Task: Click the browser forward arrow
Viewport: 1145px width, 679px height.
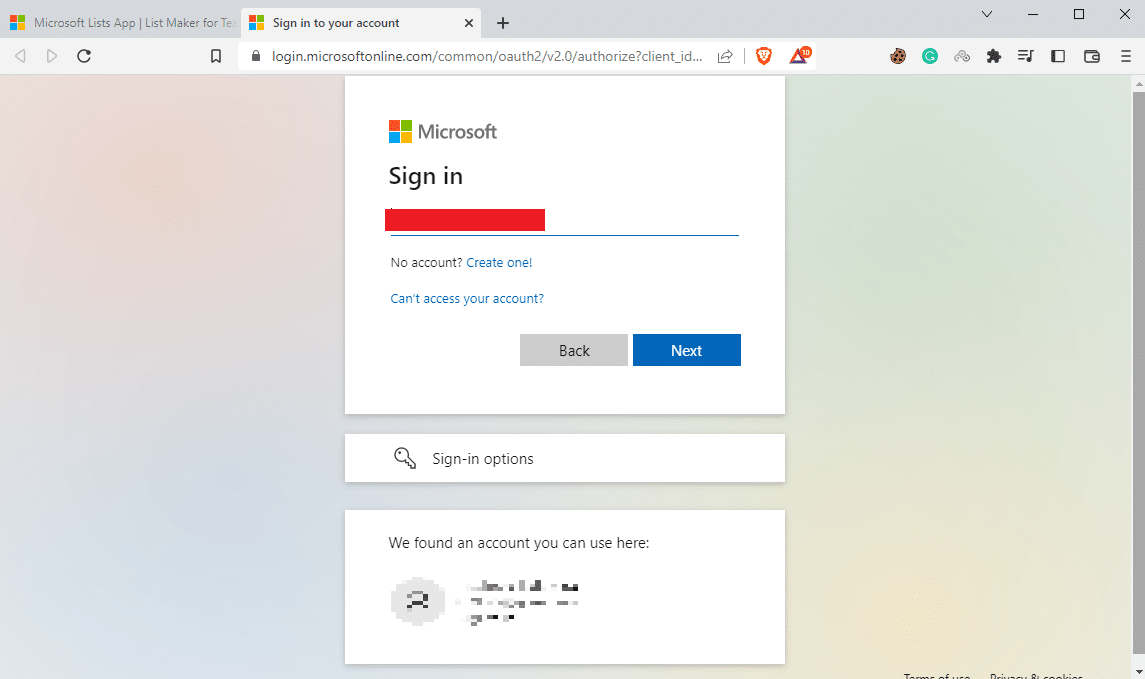Action: [x=51, y=56]
